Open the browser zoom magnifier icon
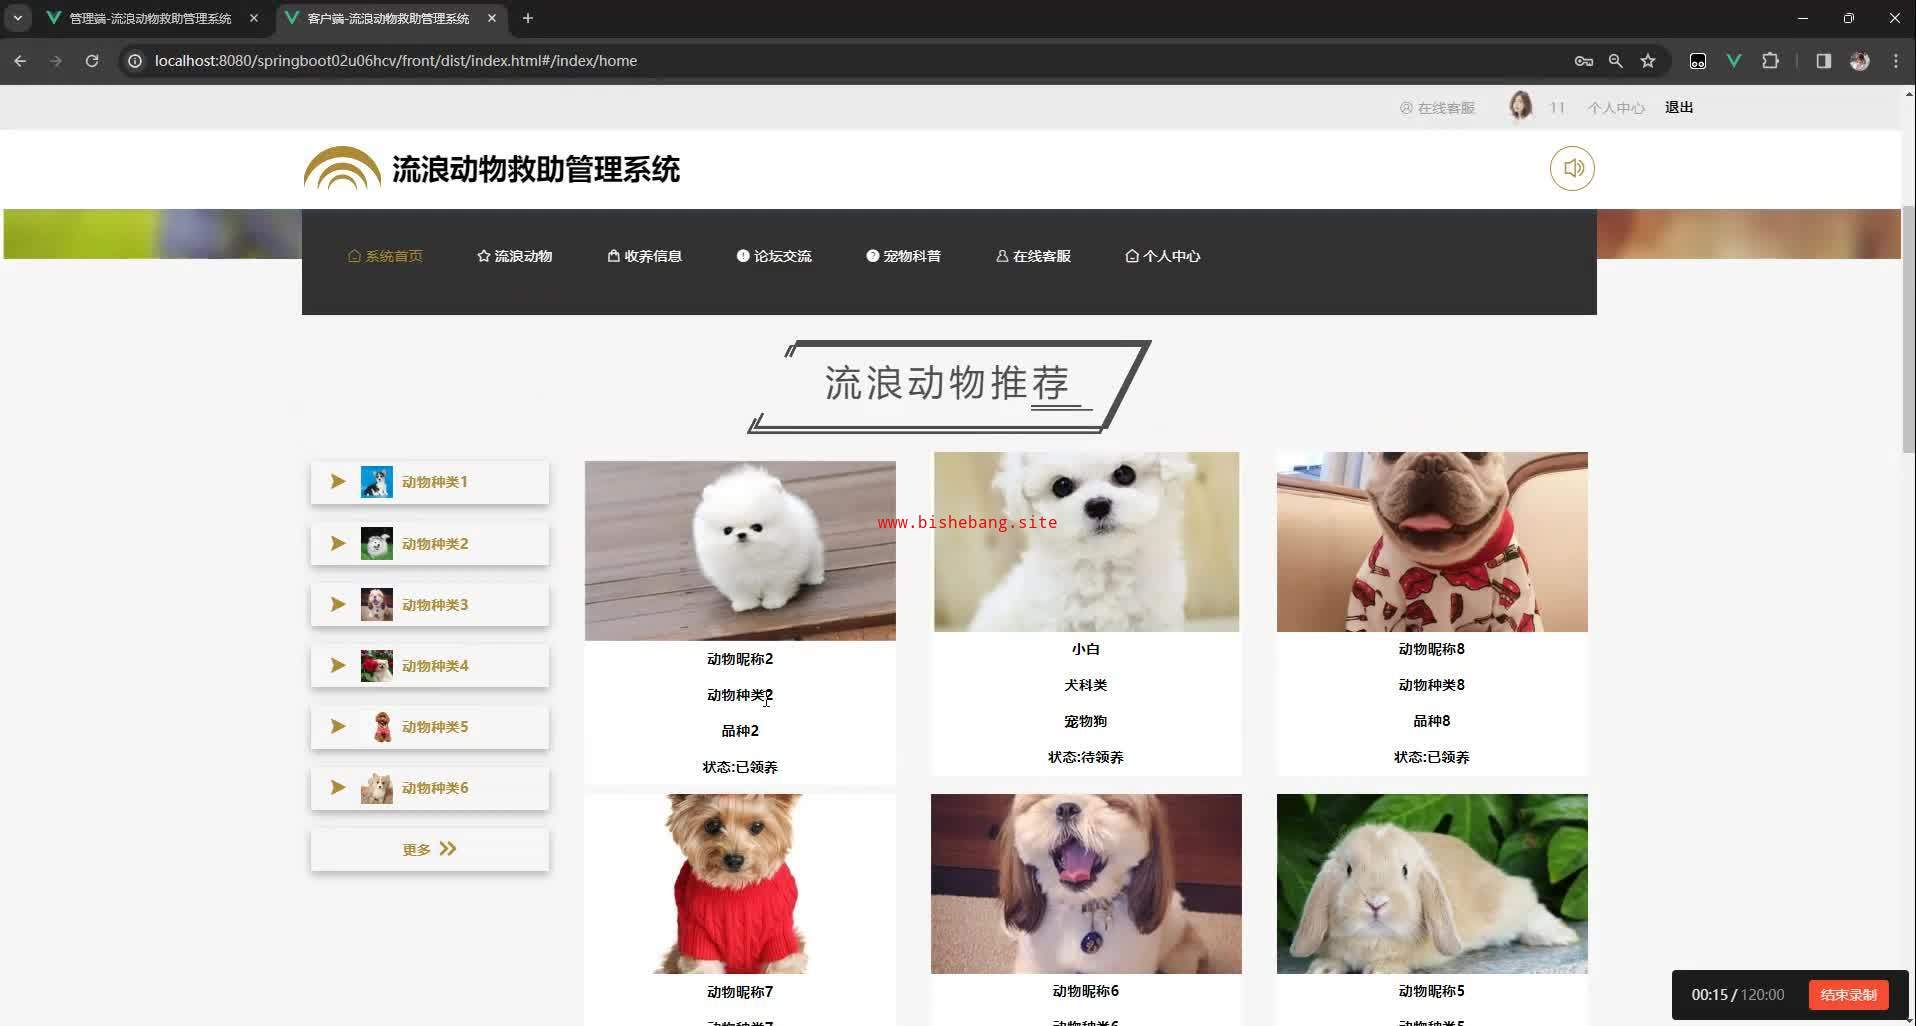Viewport: 1916px width, 1026px height. point(1615,61)
